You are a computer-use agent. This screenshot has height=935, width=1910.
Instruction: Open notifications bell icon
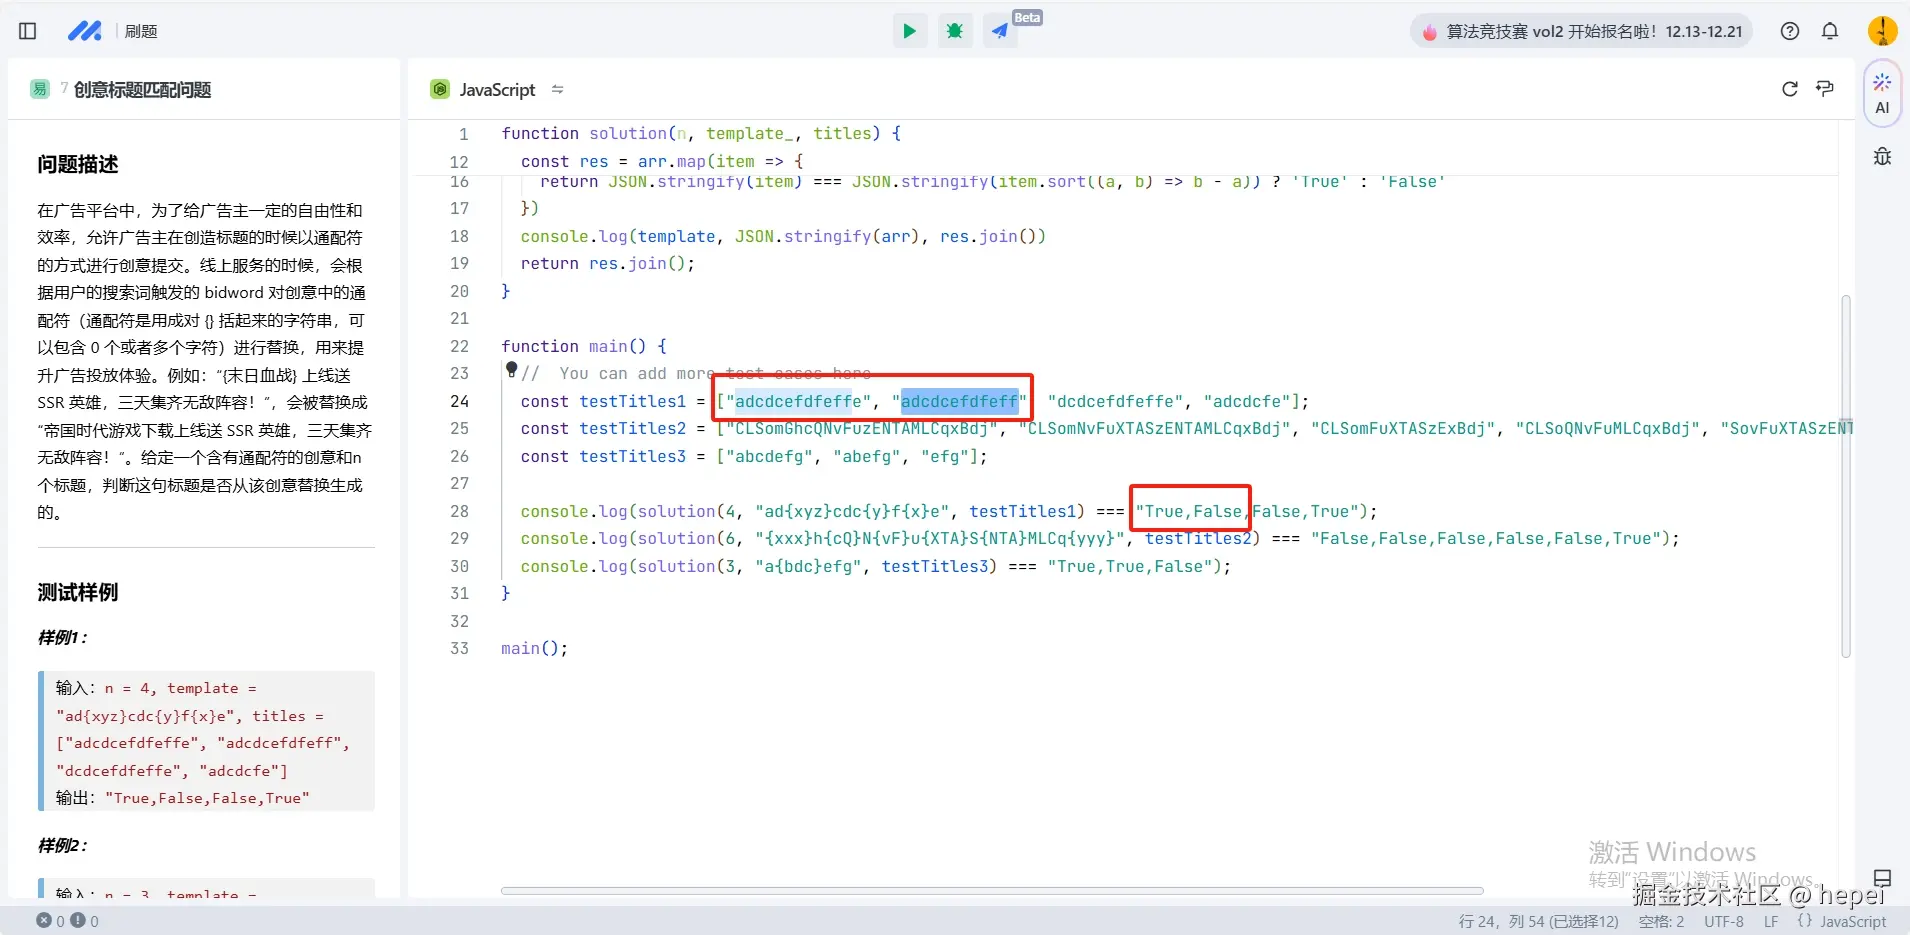point(1830,31)
